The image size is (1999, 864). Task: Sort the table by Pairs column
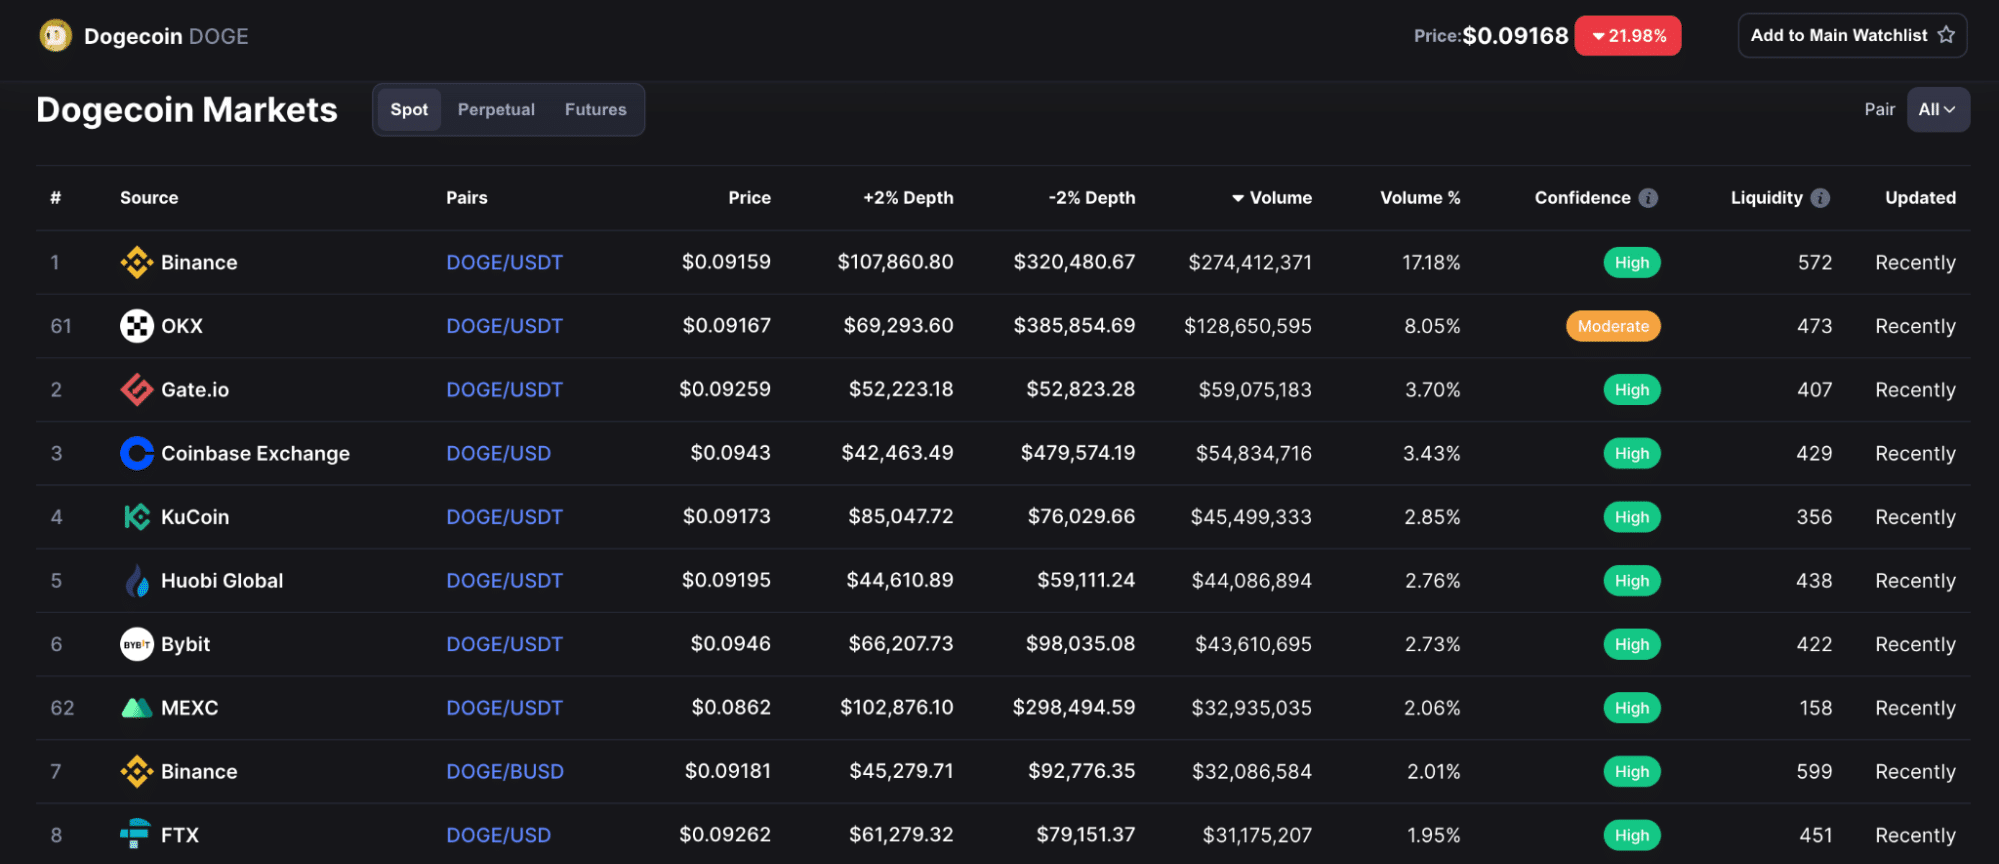[x=467, y=198]
